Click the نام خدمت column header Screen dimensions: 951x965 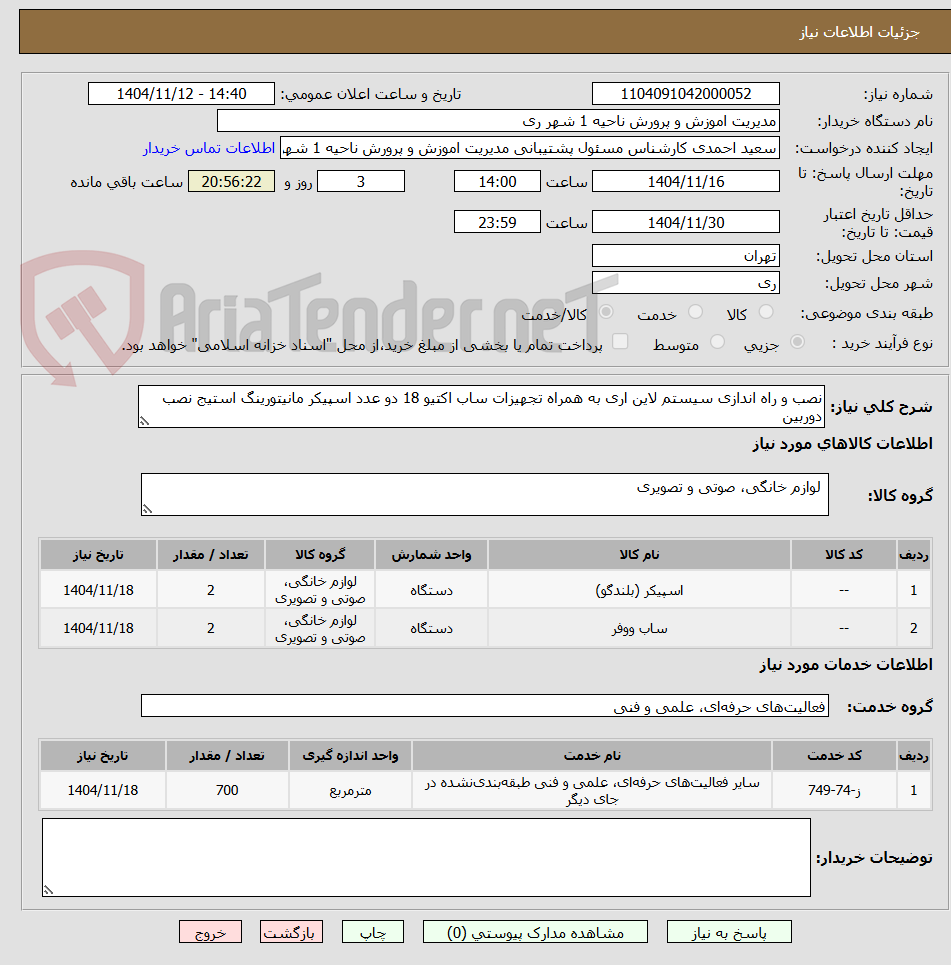tap(592, 755)
